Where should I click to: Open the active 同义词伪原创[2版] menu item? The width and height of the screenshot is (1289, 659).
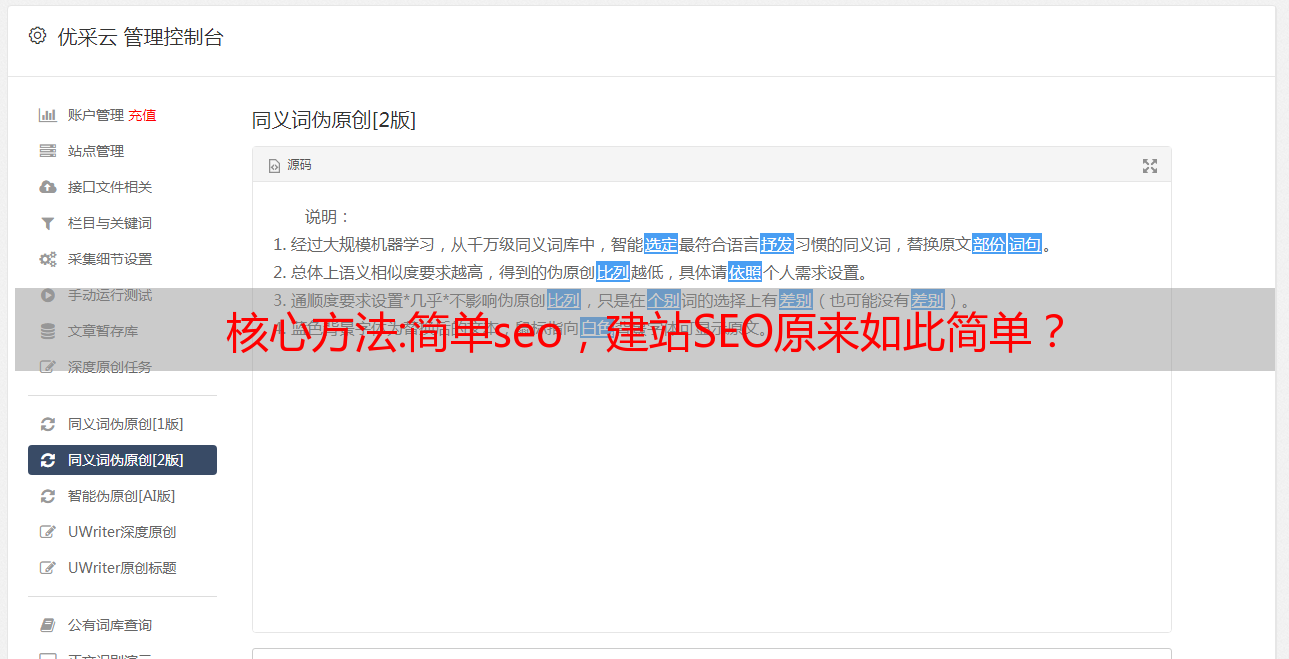coord(122,460)
